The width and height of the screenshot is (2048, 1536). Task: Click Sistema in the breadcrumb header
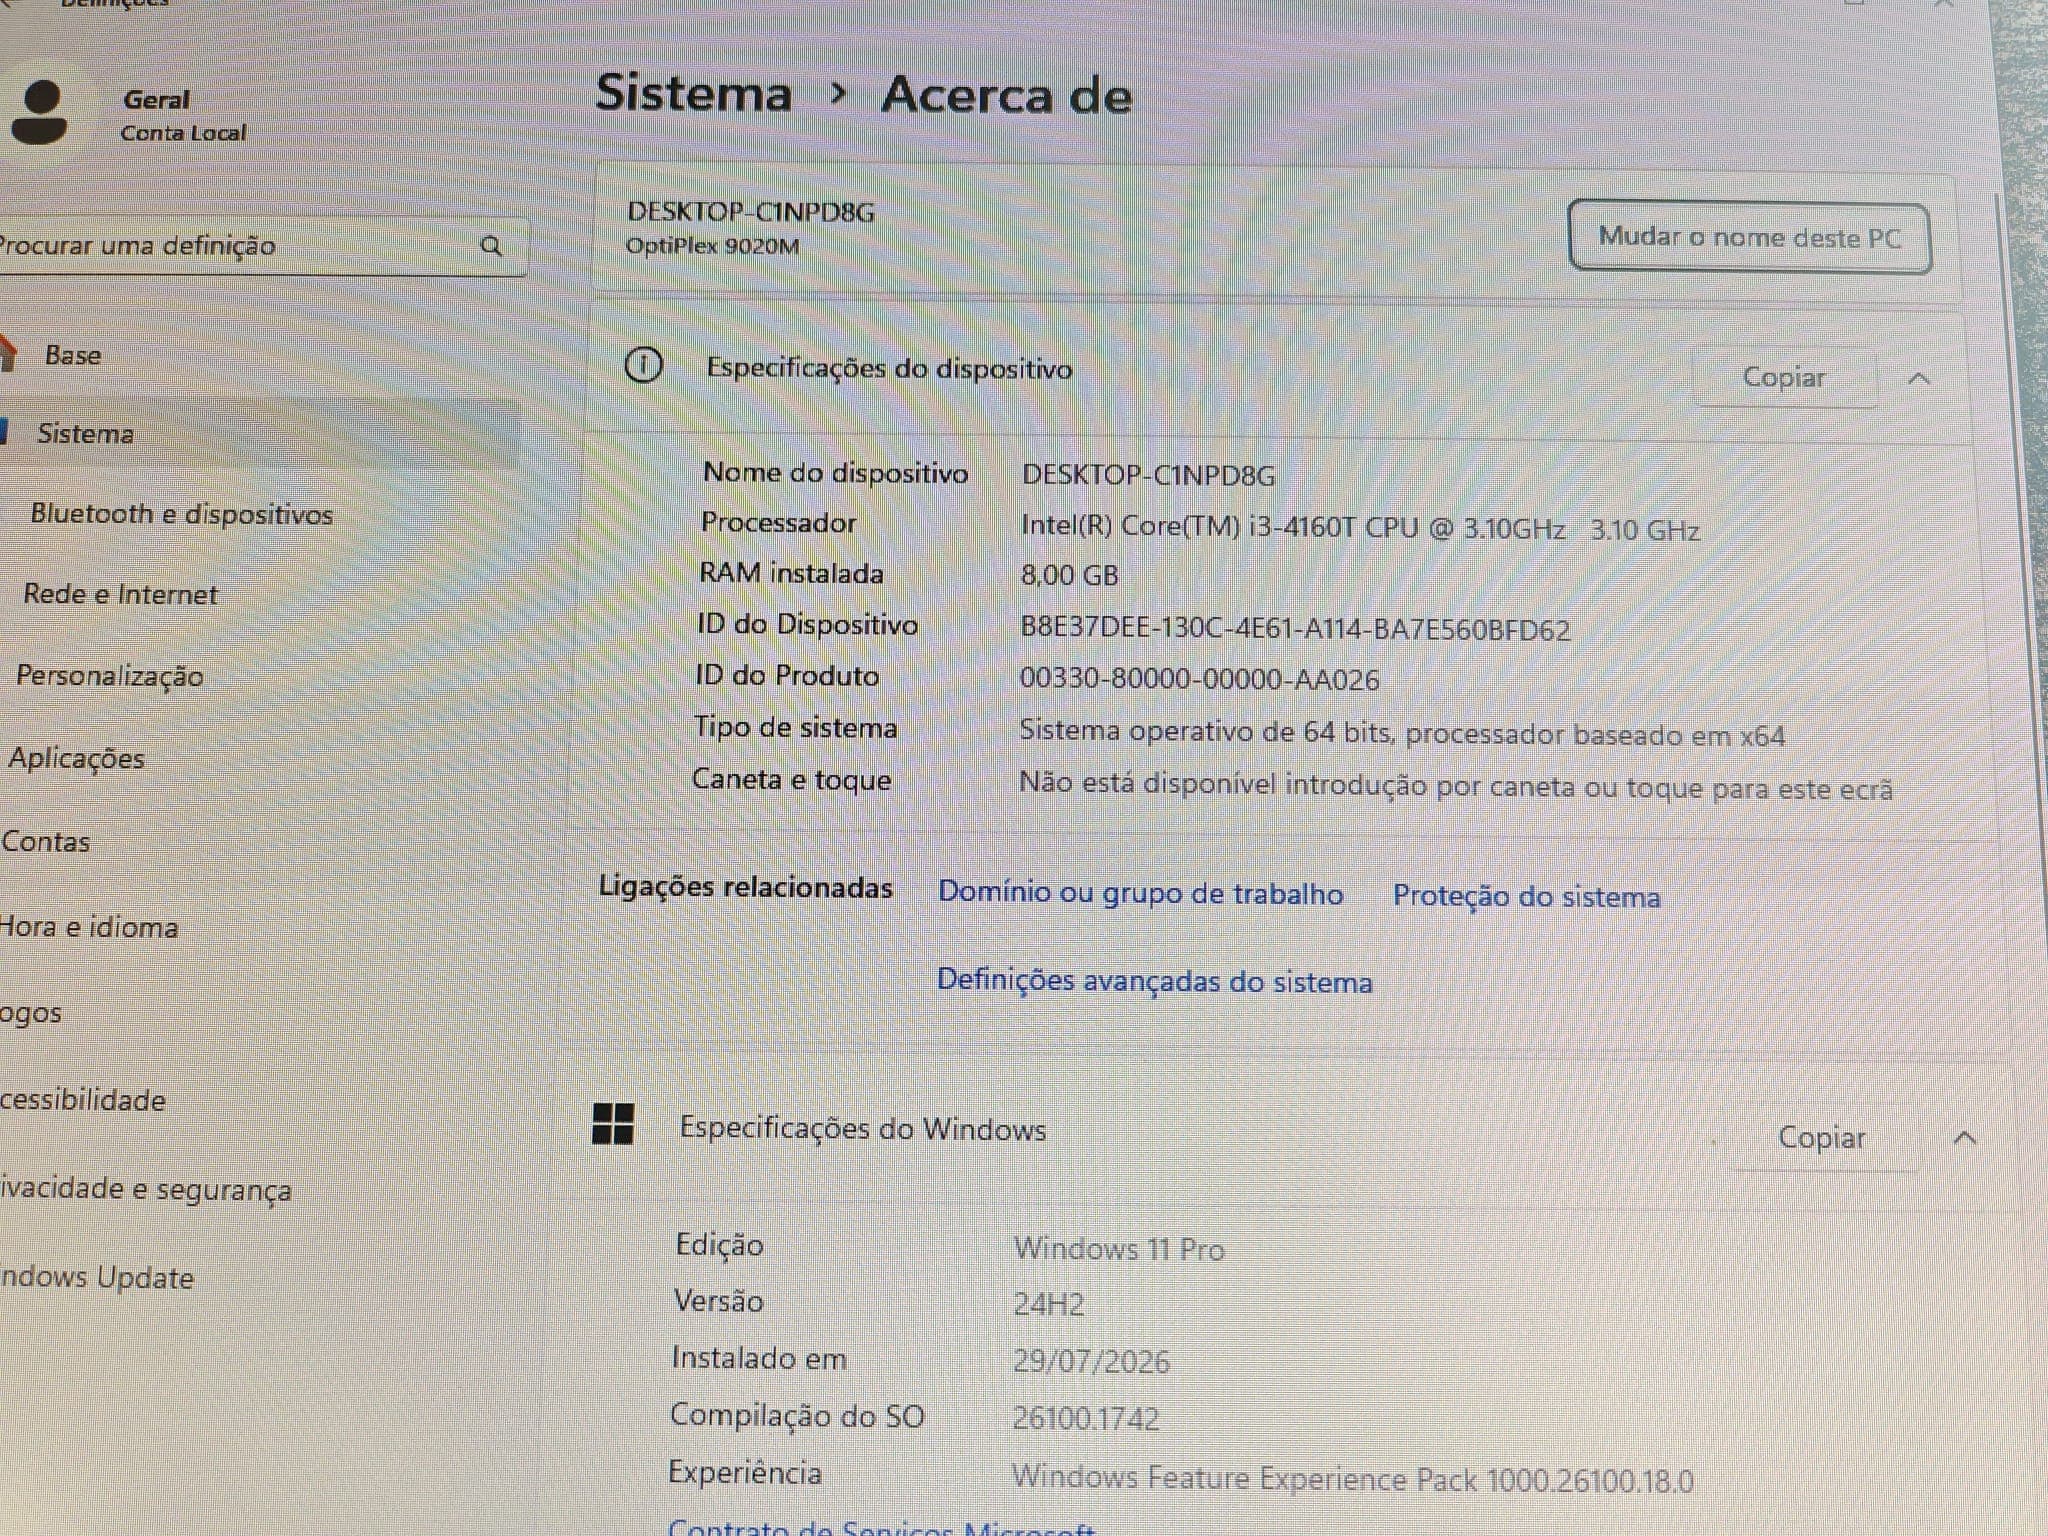click(694, 93)
